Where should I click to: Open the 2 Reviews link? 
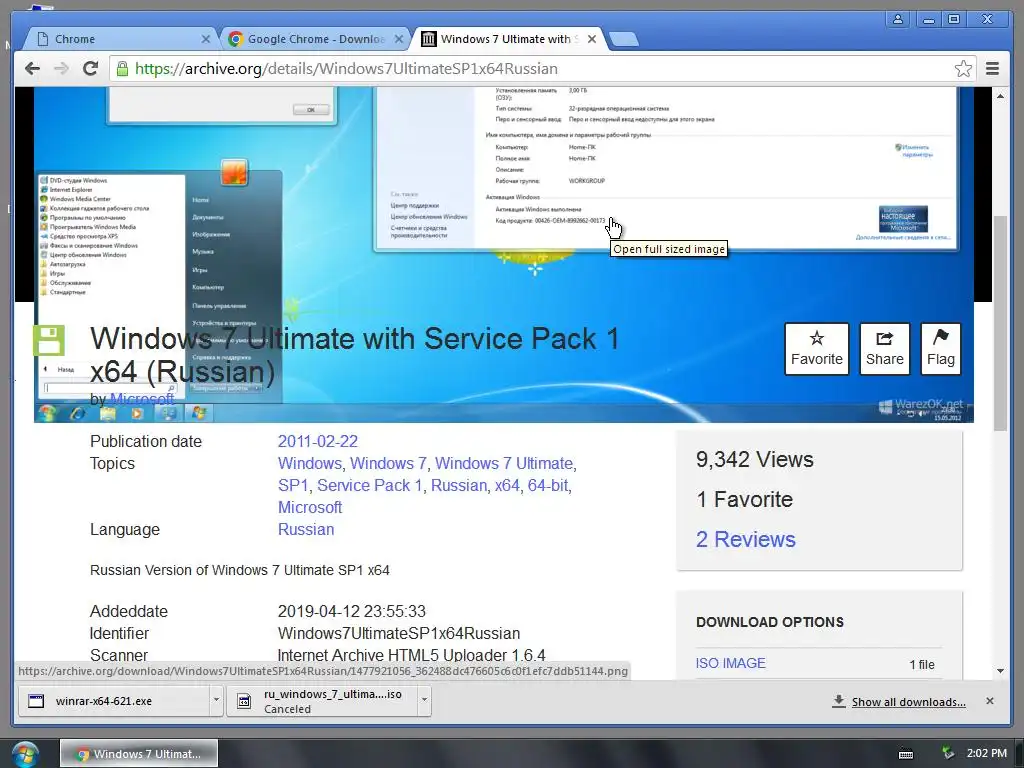coord(745,539)
